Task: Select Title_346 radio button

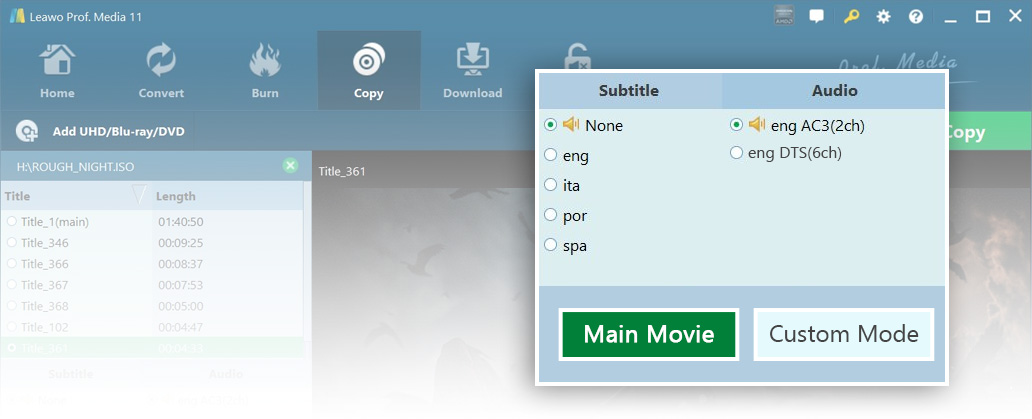Action: tap(11, 243)
